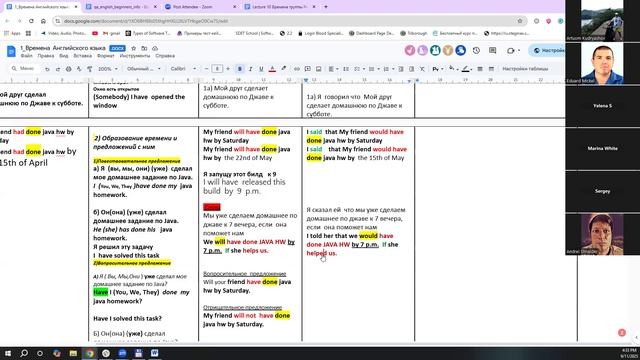
Task: Decrease font size with minus button
Action: [207, 69]
